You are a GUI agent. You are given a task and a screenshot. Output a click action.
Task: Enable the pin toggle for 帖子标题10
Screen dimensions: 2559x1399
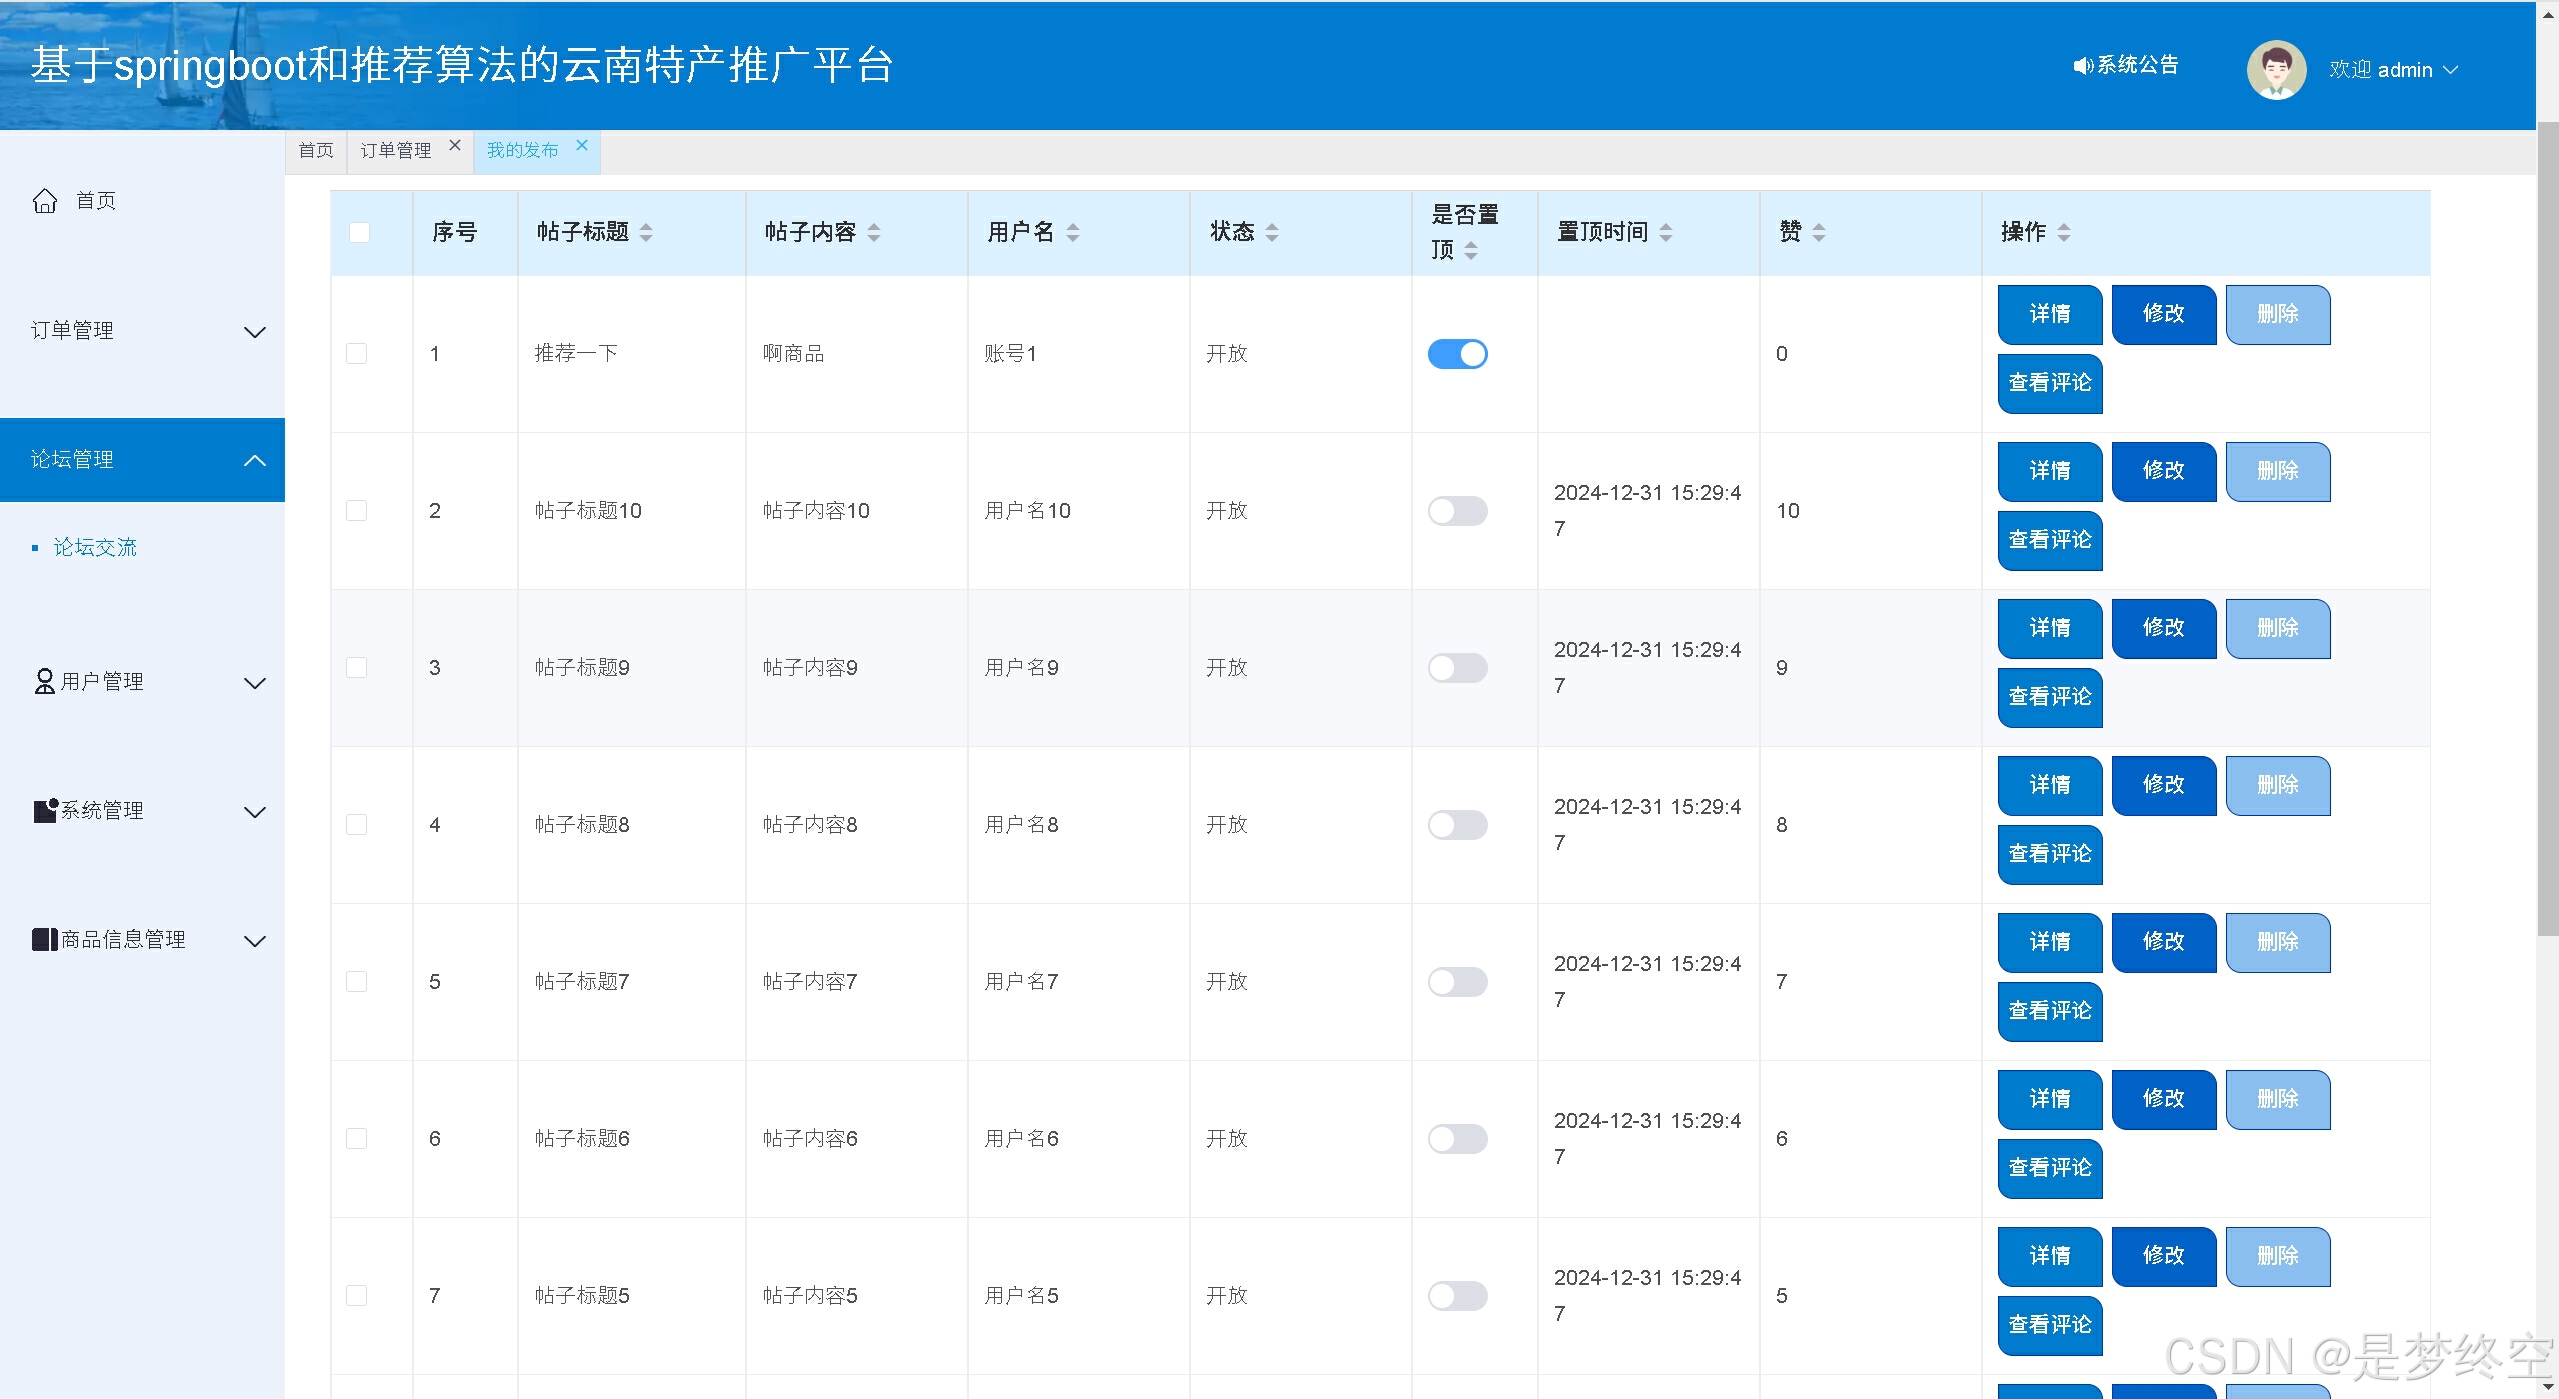(x=1457, y=511)
